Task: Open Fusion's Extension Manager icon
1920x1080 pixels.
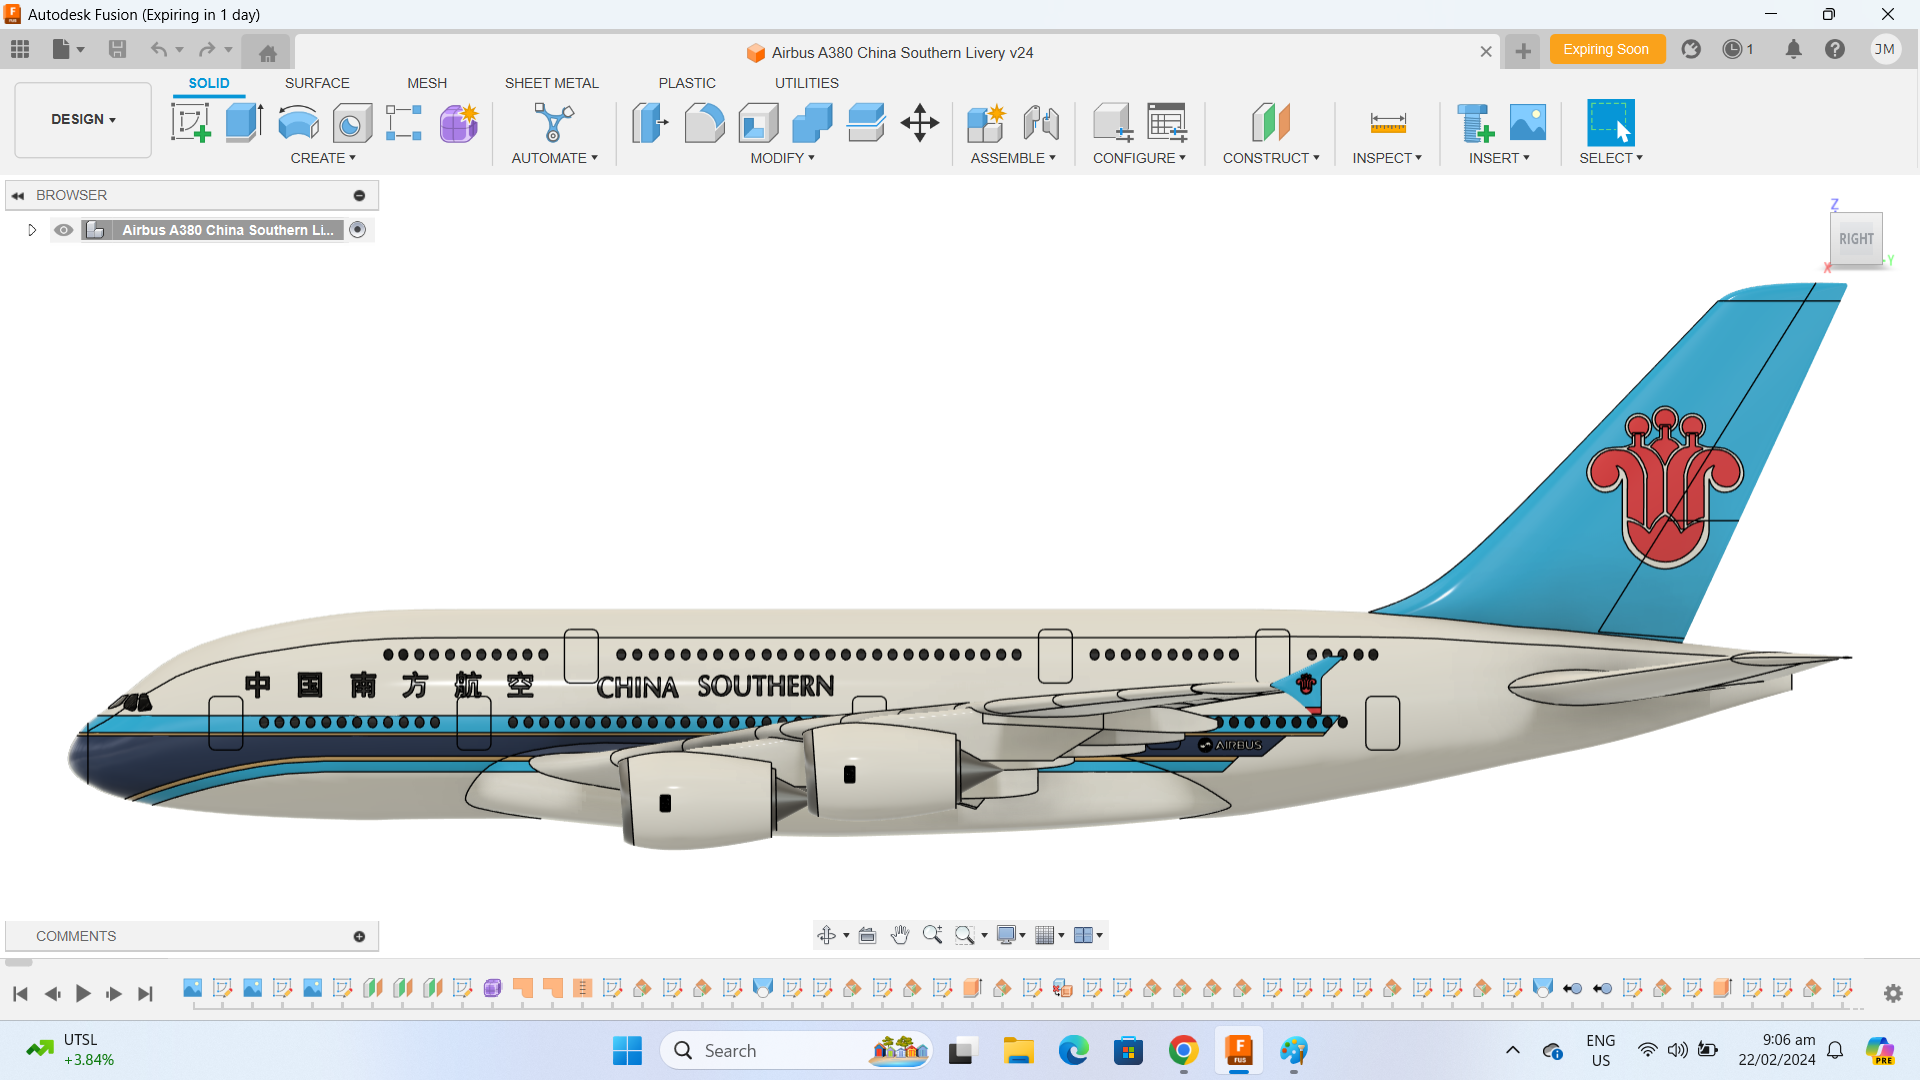Action: [x=1691, y=49]
